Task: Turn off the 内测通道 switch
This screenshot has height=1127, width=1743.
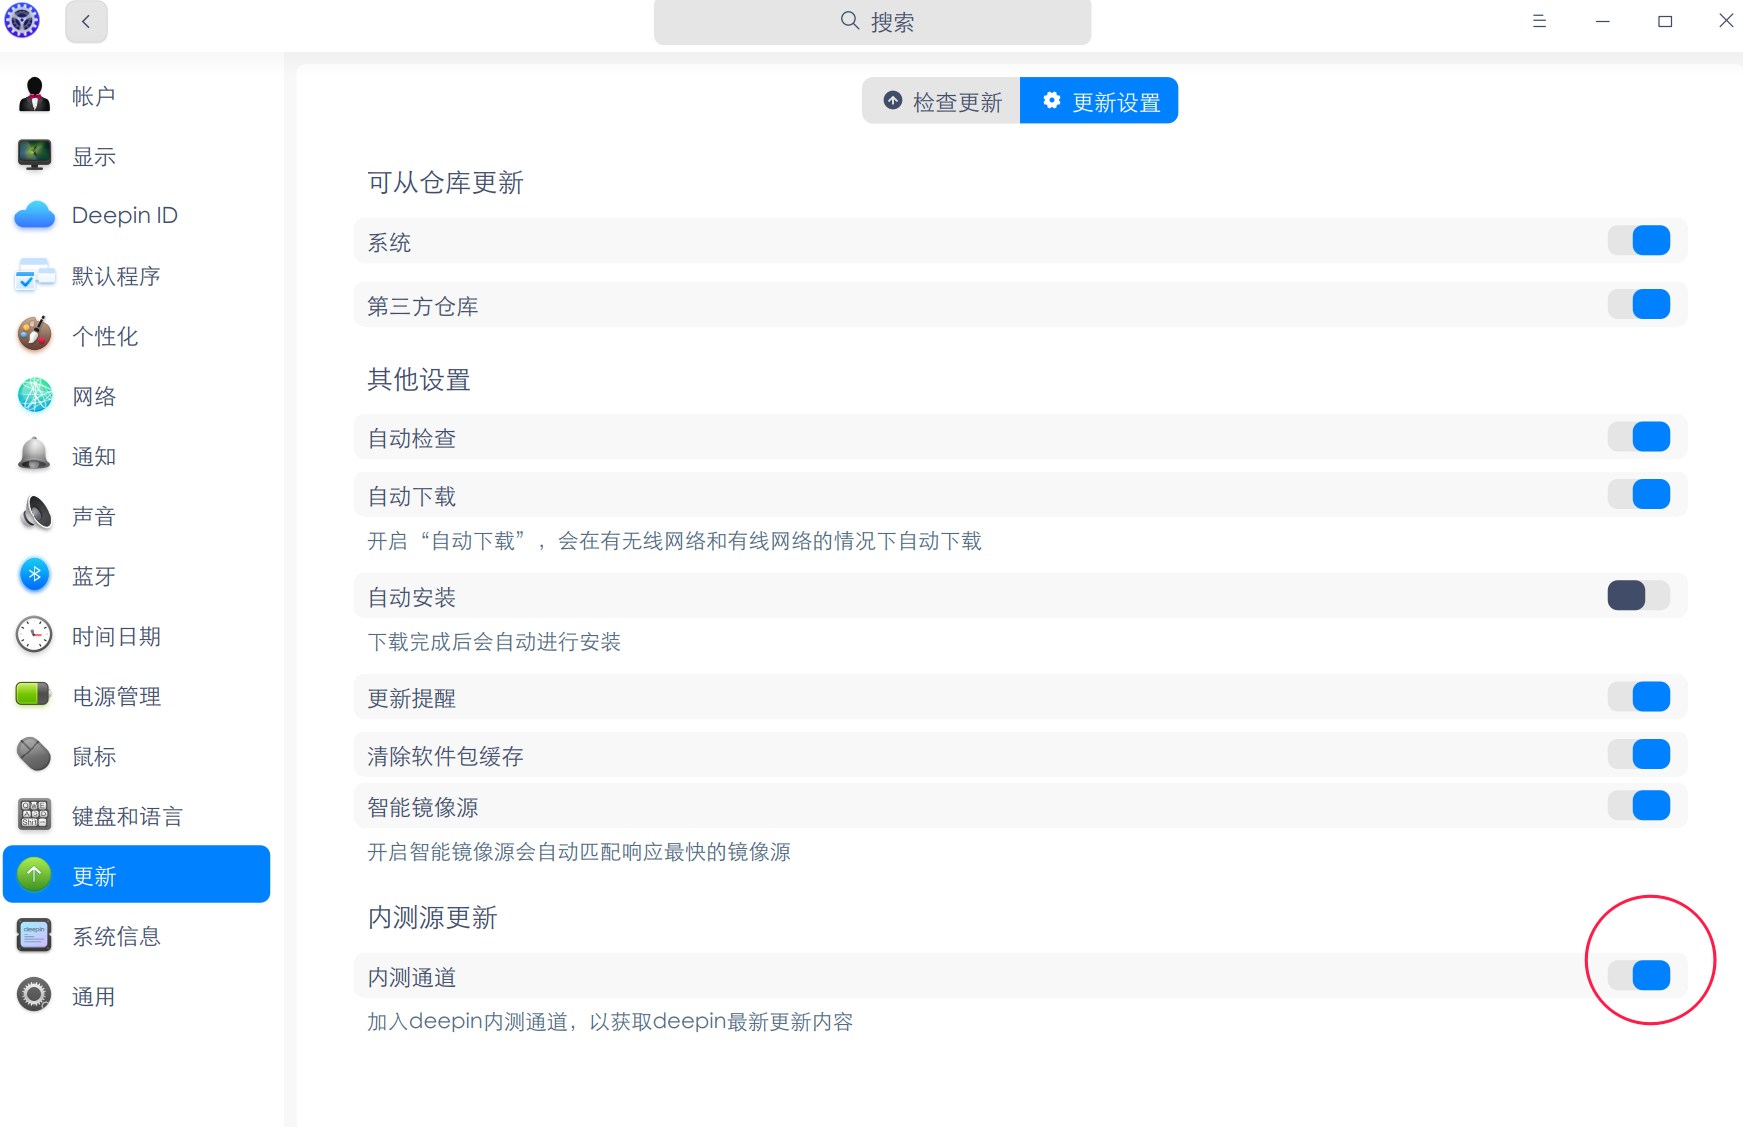Action: (1639, 975)
